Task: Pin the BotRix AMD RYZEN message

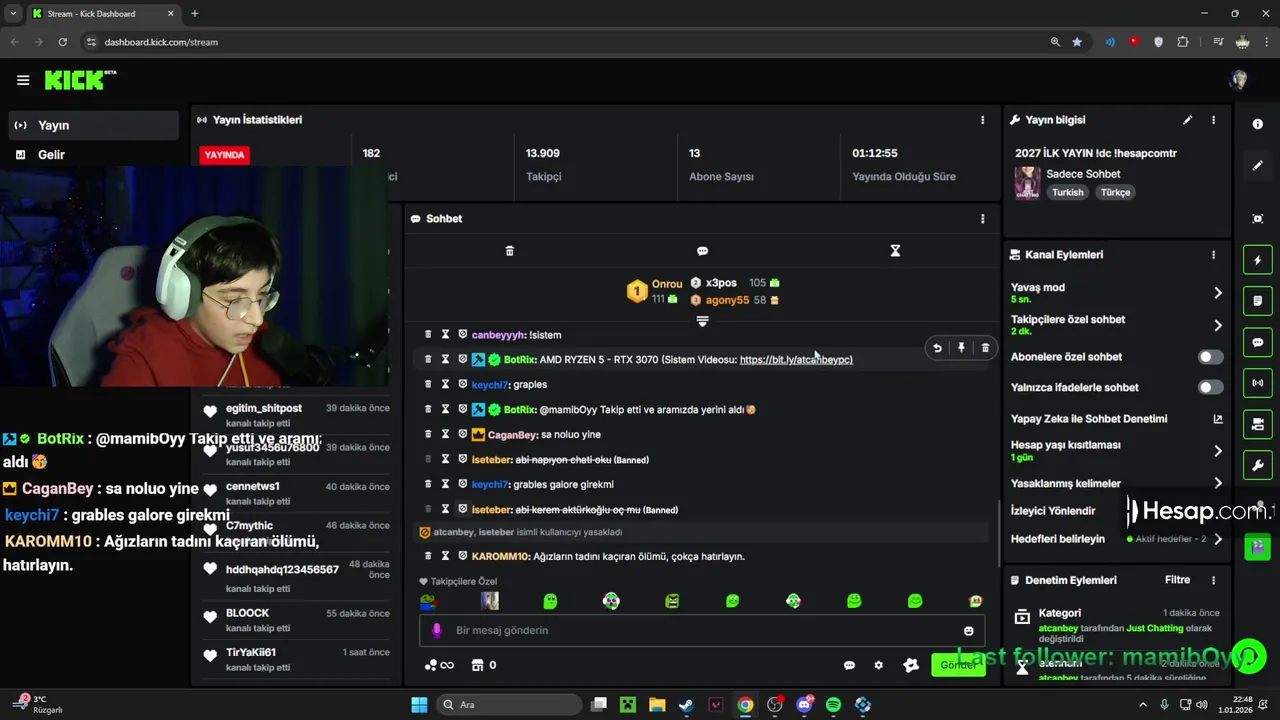Action: click(x=961, y=348)
